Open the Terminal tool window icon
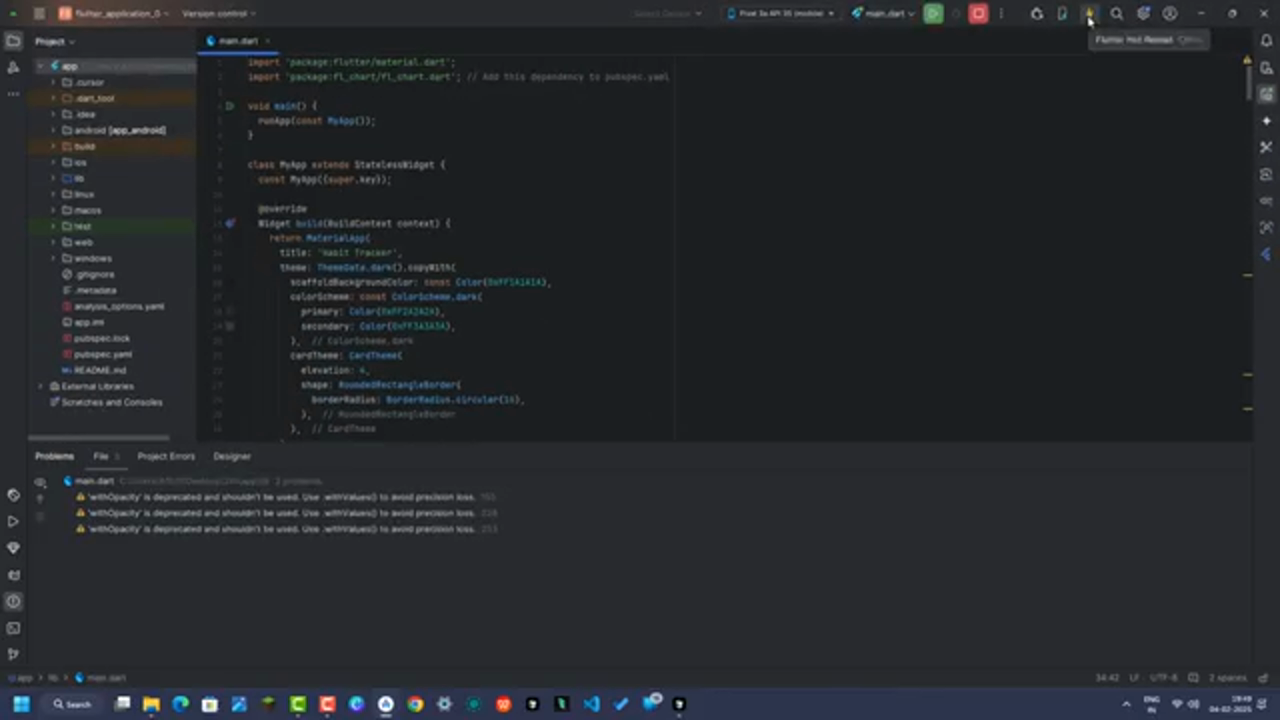1280x720 pixels. pos(13,628)
